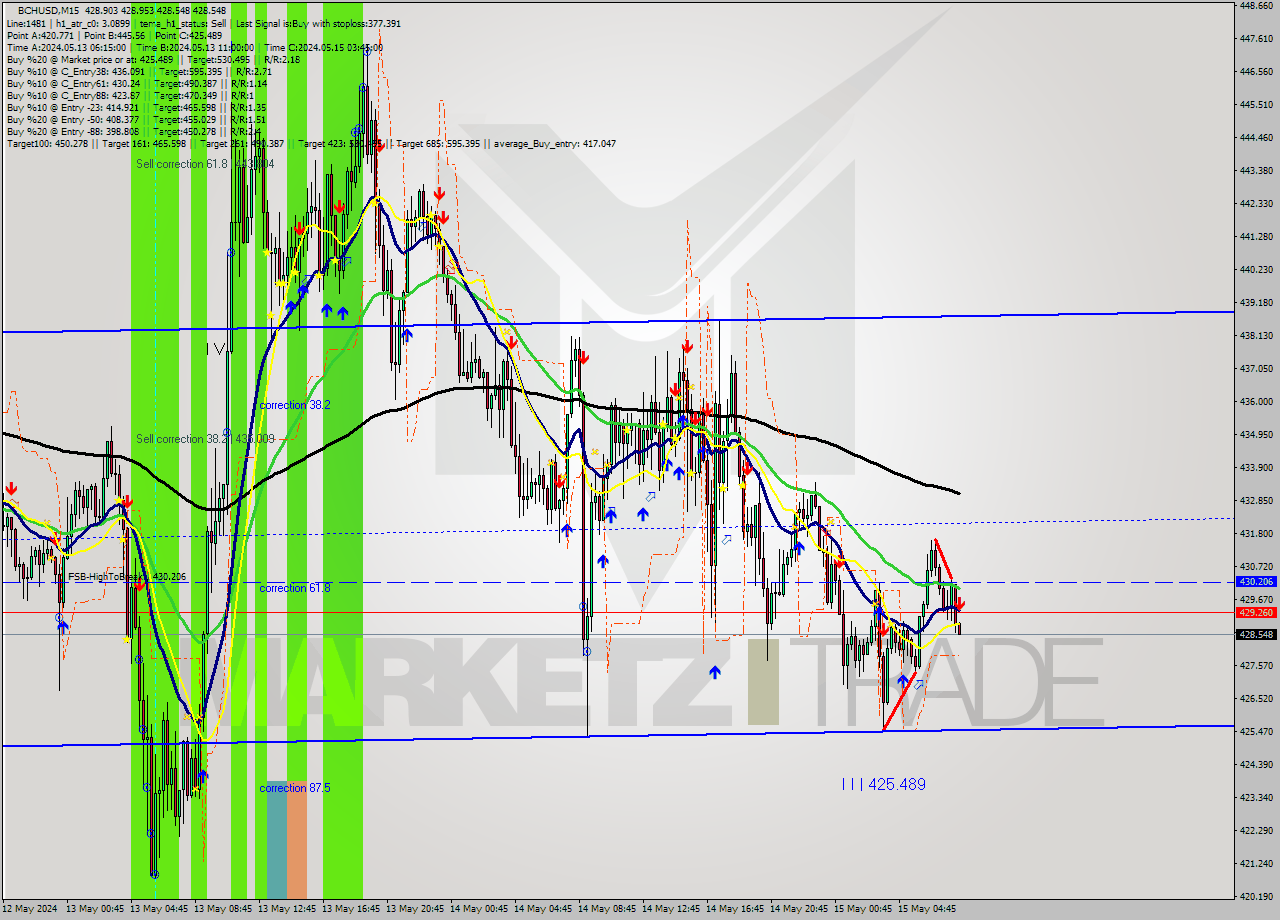Select the black 428.548 current price tag
Screen dimensions: 1280x920
pos(1255,634)
